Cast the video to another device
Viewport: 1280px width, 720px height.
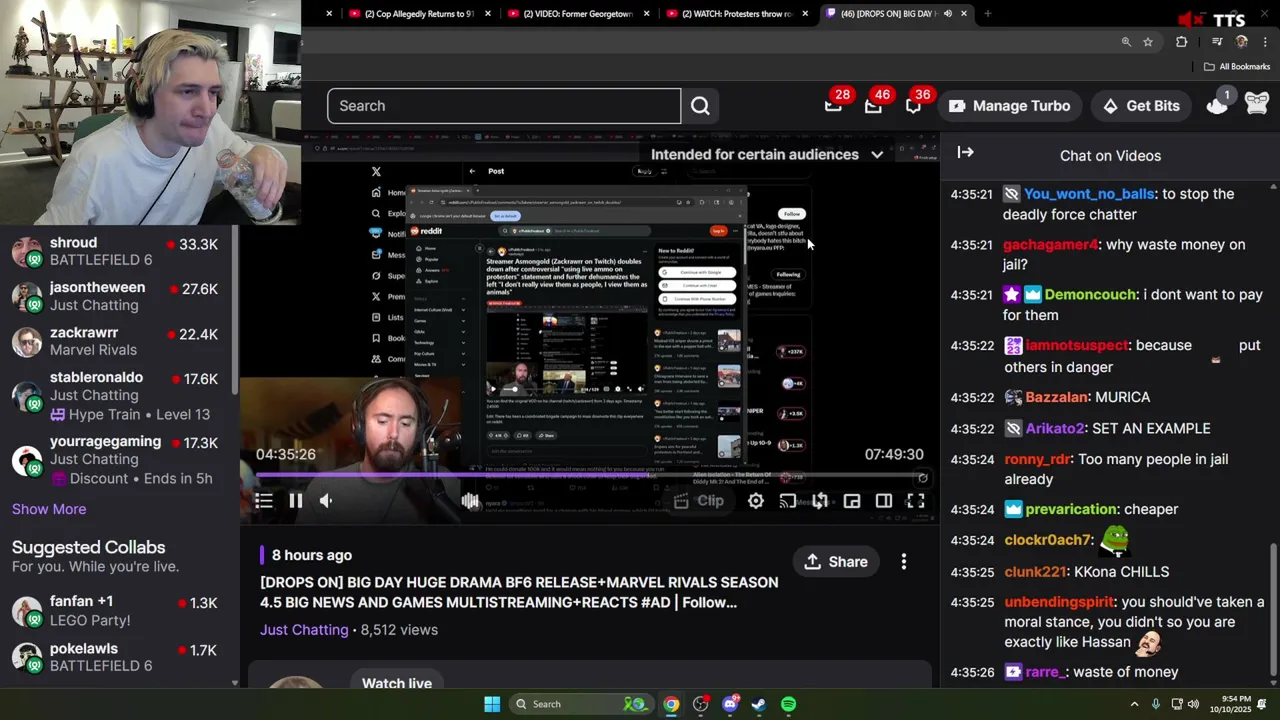(x=788, y=501)
